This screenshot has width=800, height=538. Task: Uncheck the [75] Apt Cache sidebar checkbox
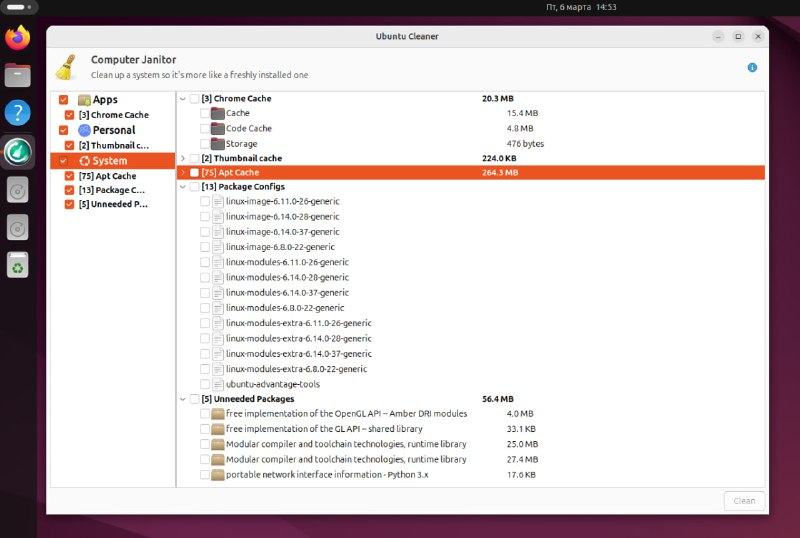tap(69, 176)
